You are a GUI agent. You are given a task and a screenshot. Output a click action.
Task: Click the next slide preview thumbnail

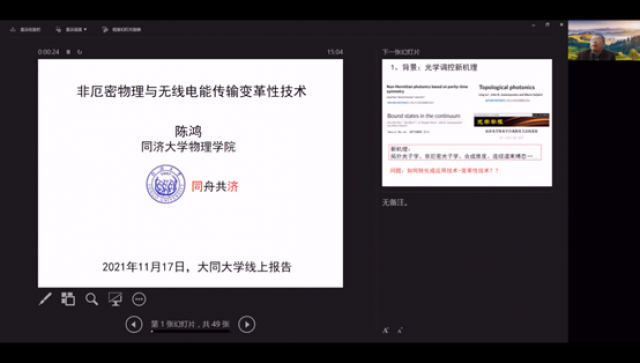(x=467, y=122)
